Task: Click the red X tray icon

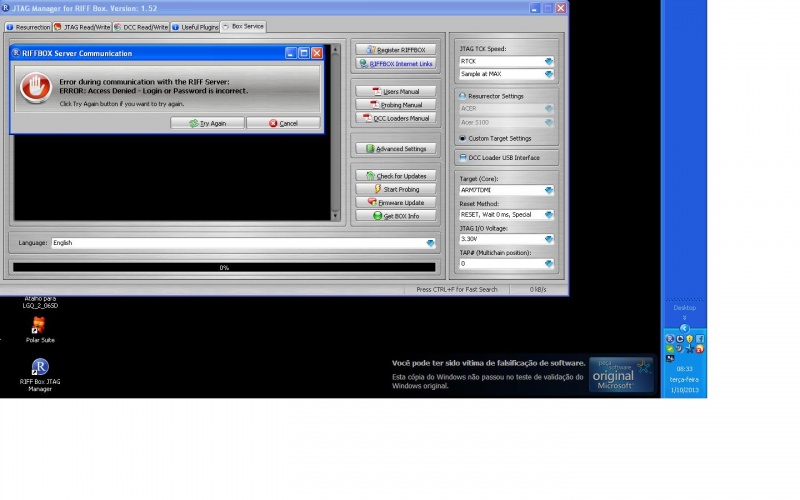Action: pyautogui.click(x=699, y=349)
